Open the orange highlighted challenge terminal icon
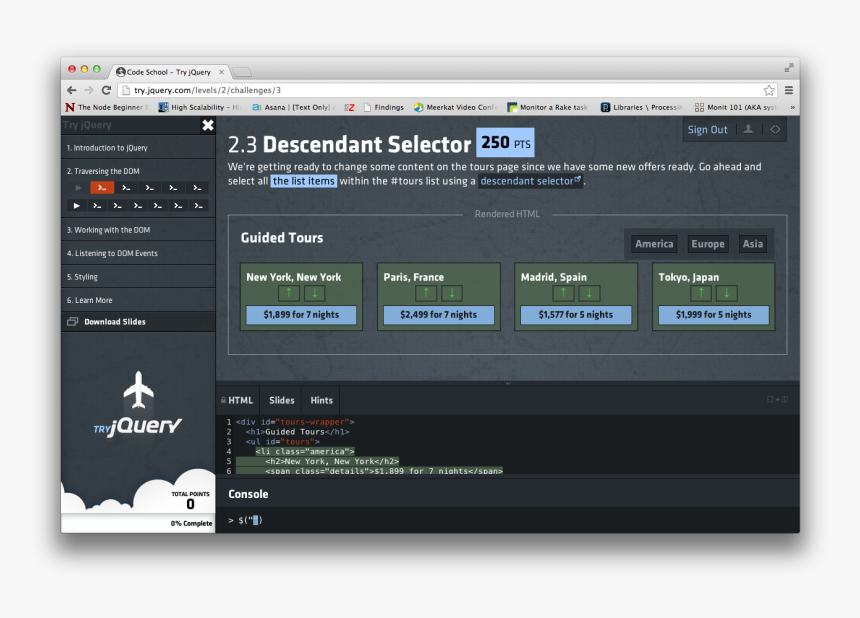The width and height of the screenshot is (860, 618). tap(102, 188)
